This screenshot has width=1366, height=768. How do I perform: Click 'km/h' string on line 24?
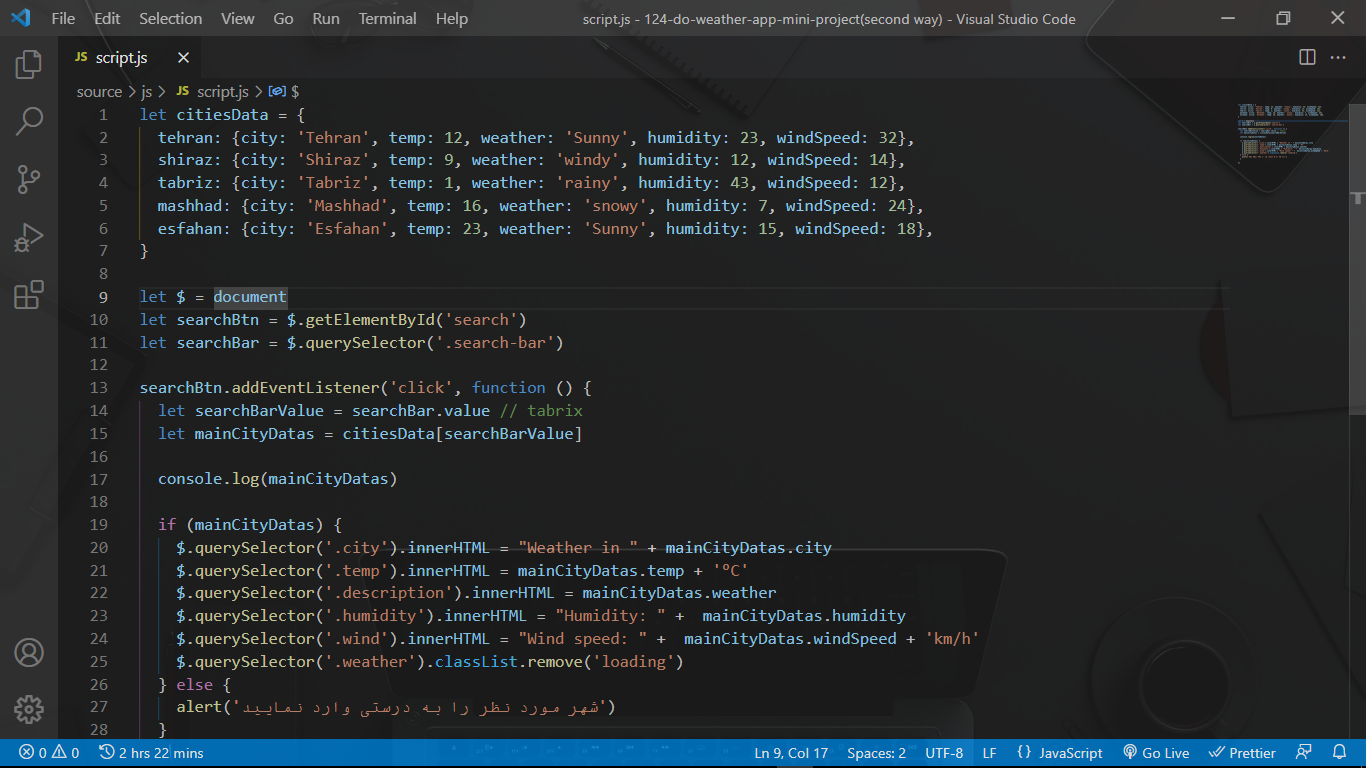[x=951, y=639]
